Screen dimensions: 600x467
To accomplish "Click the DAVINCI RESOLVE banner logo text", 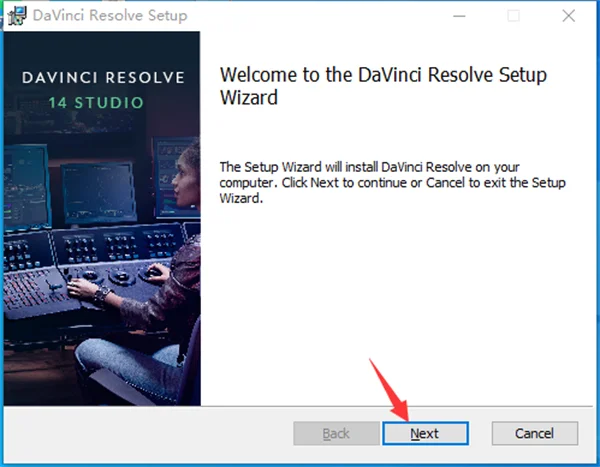I will (103, 78).
